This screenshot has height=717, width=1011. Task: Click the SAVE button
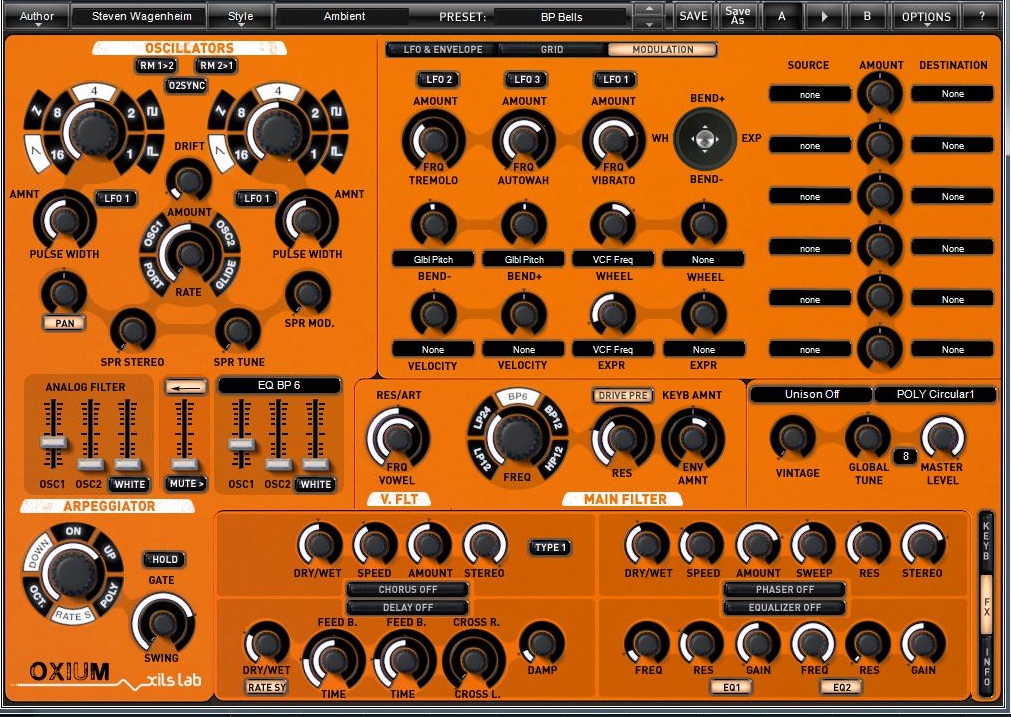point(693,16)
